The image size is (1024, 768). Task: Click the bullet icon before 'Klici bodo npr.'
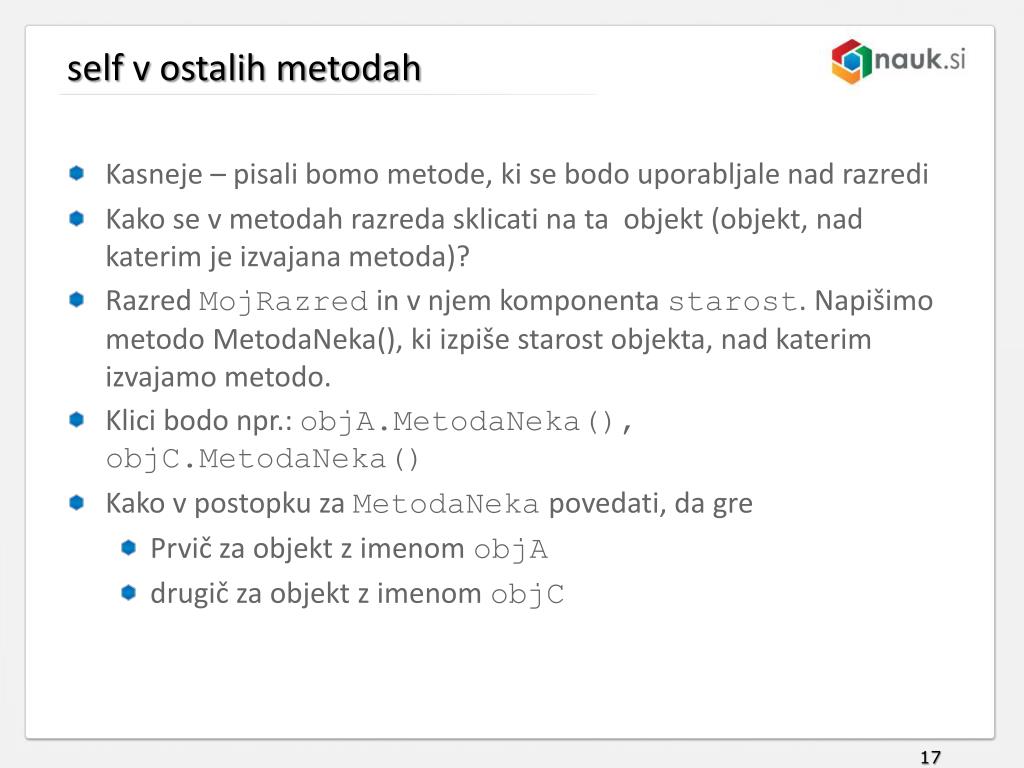[76, 419]
